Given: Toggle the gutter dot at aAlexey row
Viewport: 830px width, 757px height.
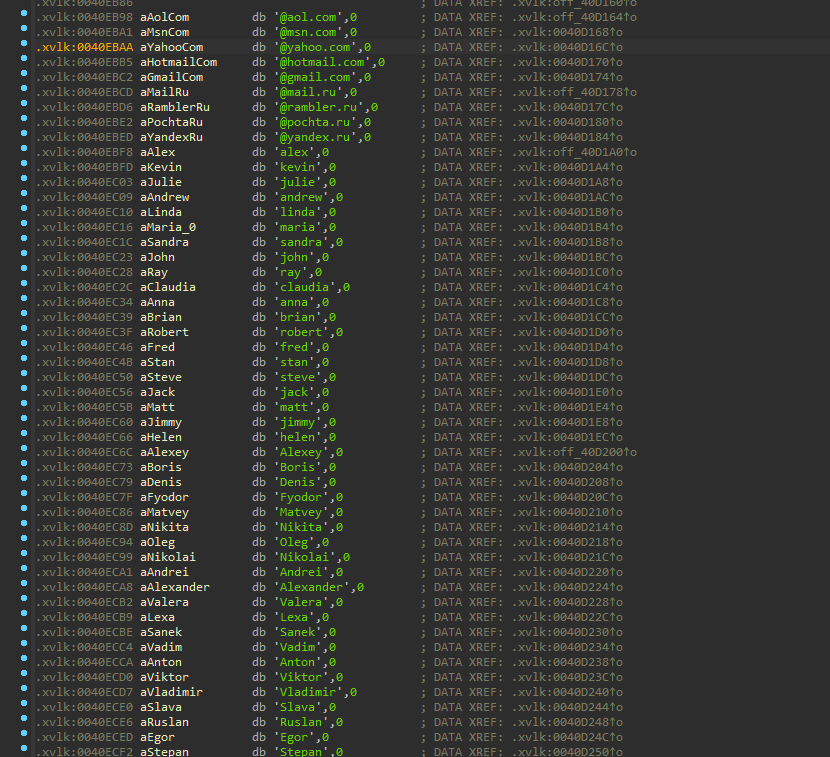Looking at the screenshot, I should (x=24, y=452).
